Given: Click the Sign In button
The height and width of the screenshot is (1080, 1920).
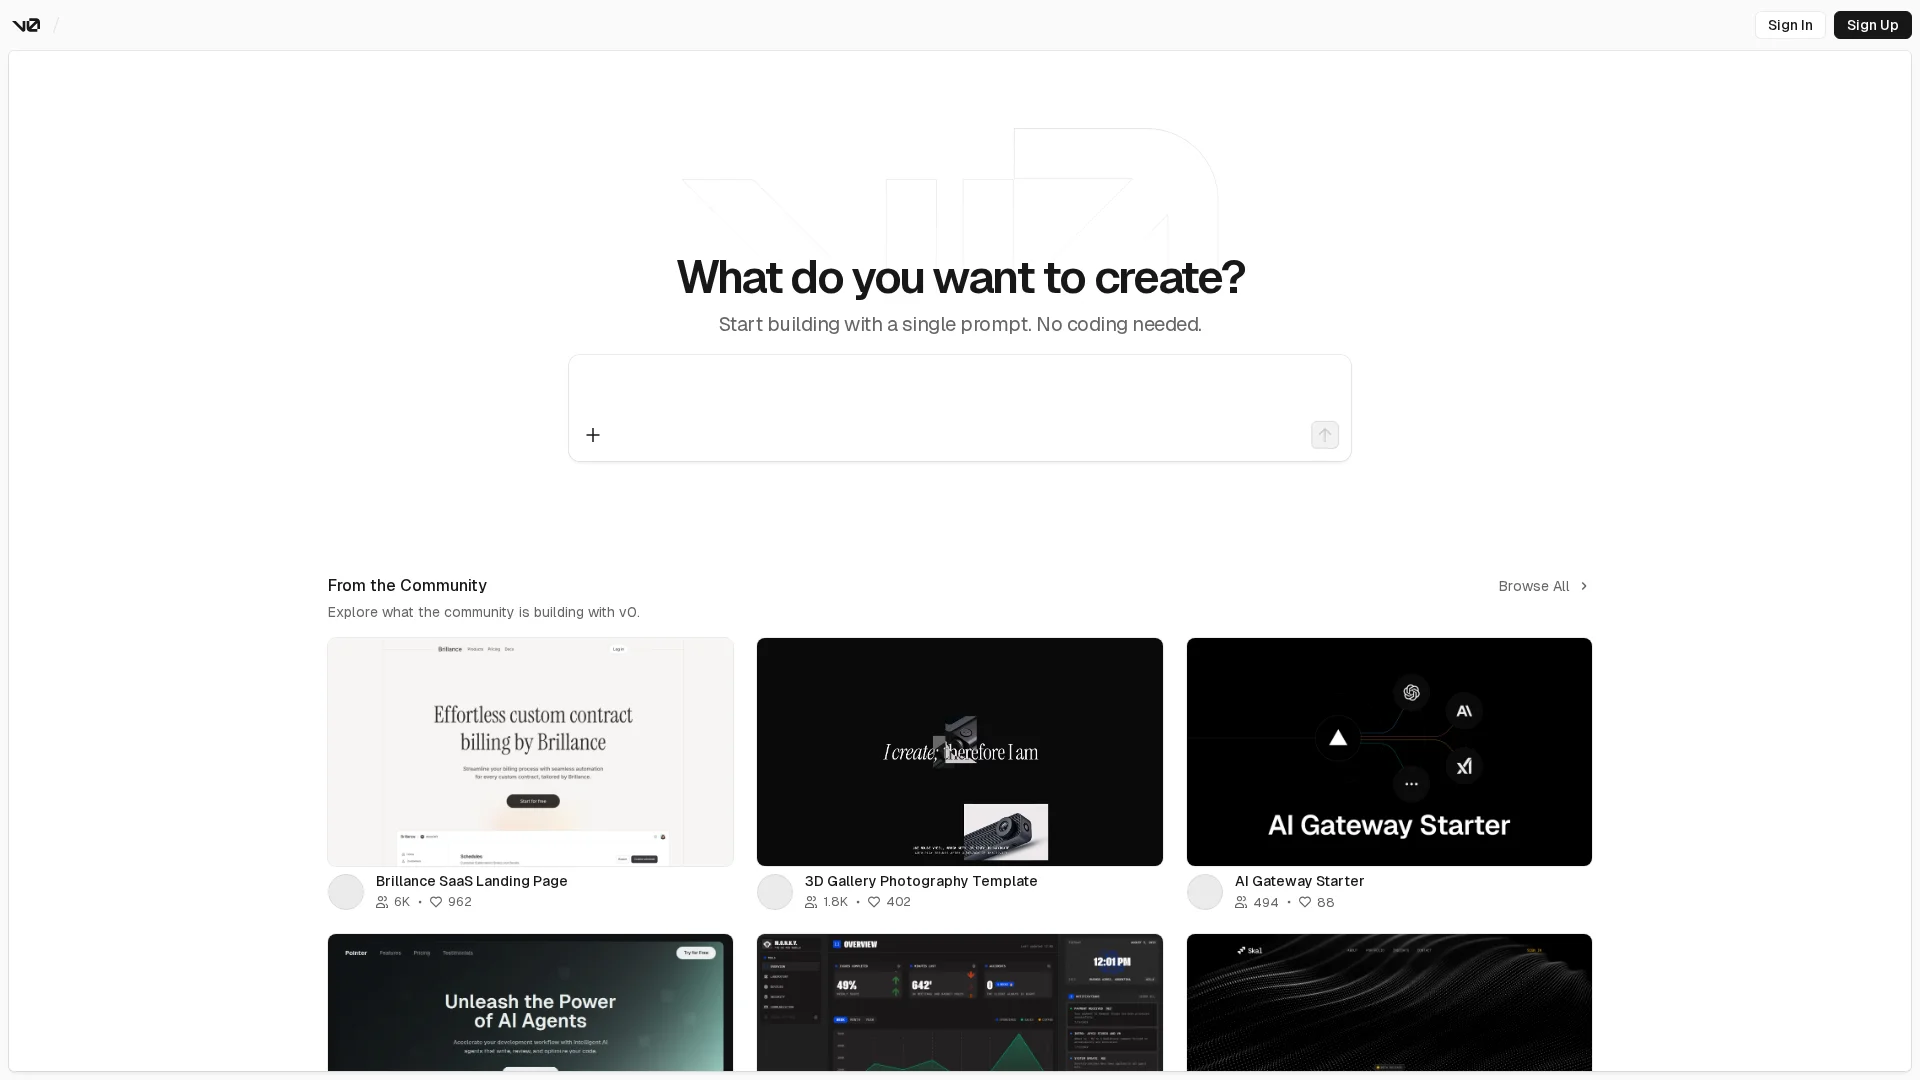Looking at the screenshot, I should 1790,25.
